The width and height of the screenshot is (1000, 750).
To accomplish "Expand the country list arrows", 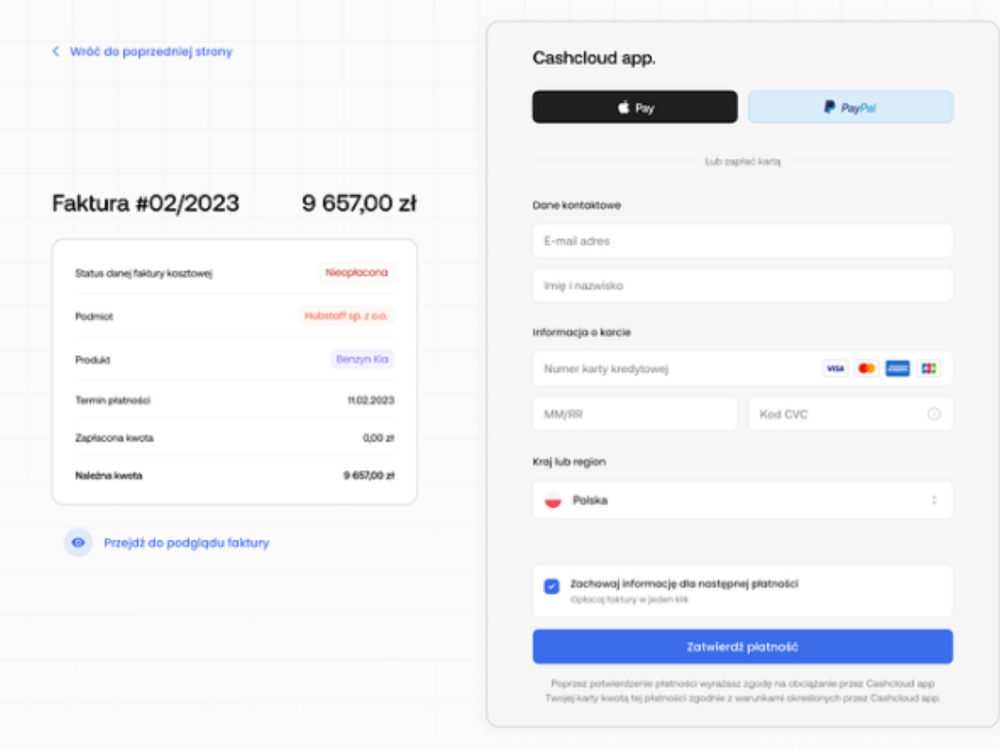I will click(x=934, y=501).
